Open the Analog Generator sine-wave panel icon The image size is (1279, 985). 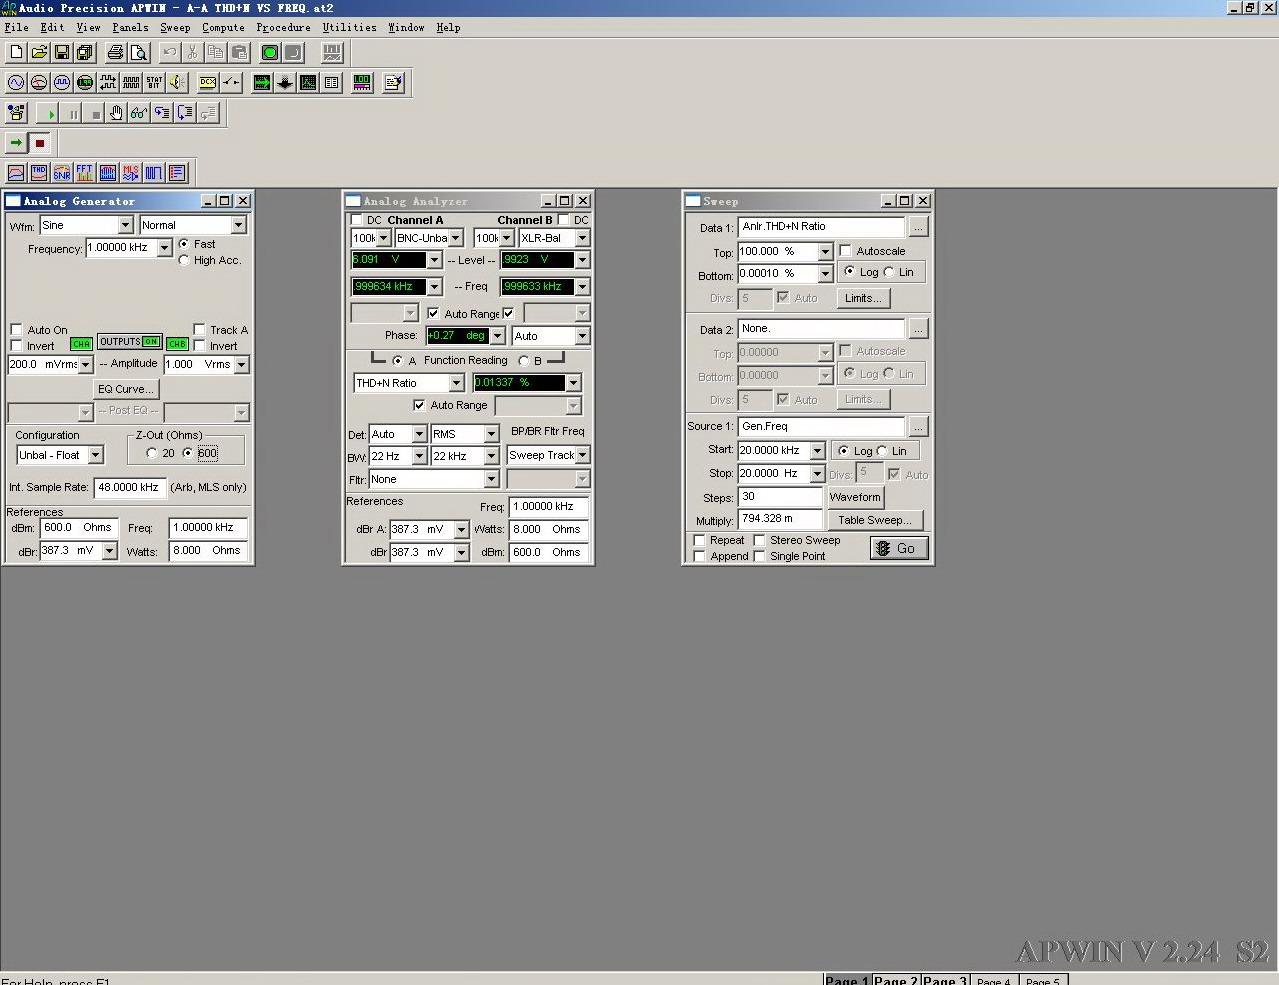coord(16,83)
